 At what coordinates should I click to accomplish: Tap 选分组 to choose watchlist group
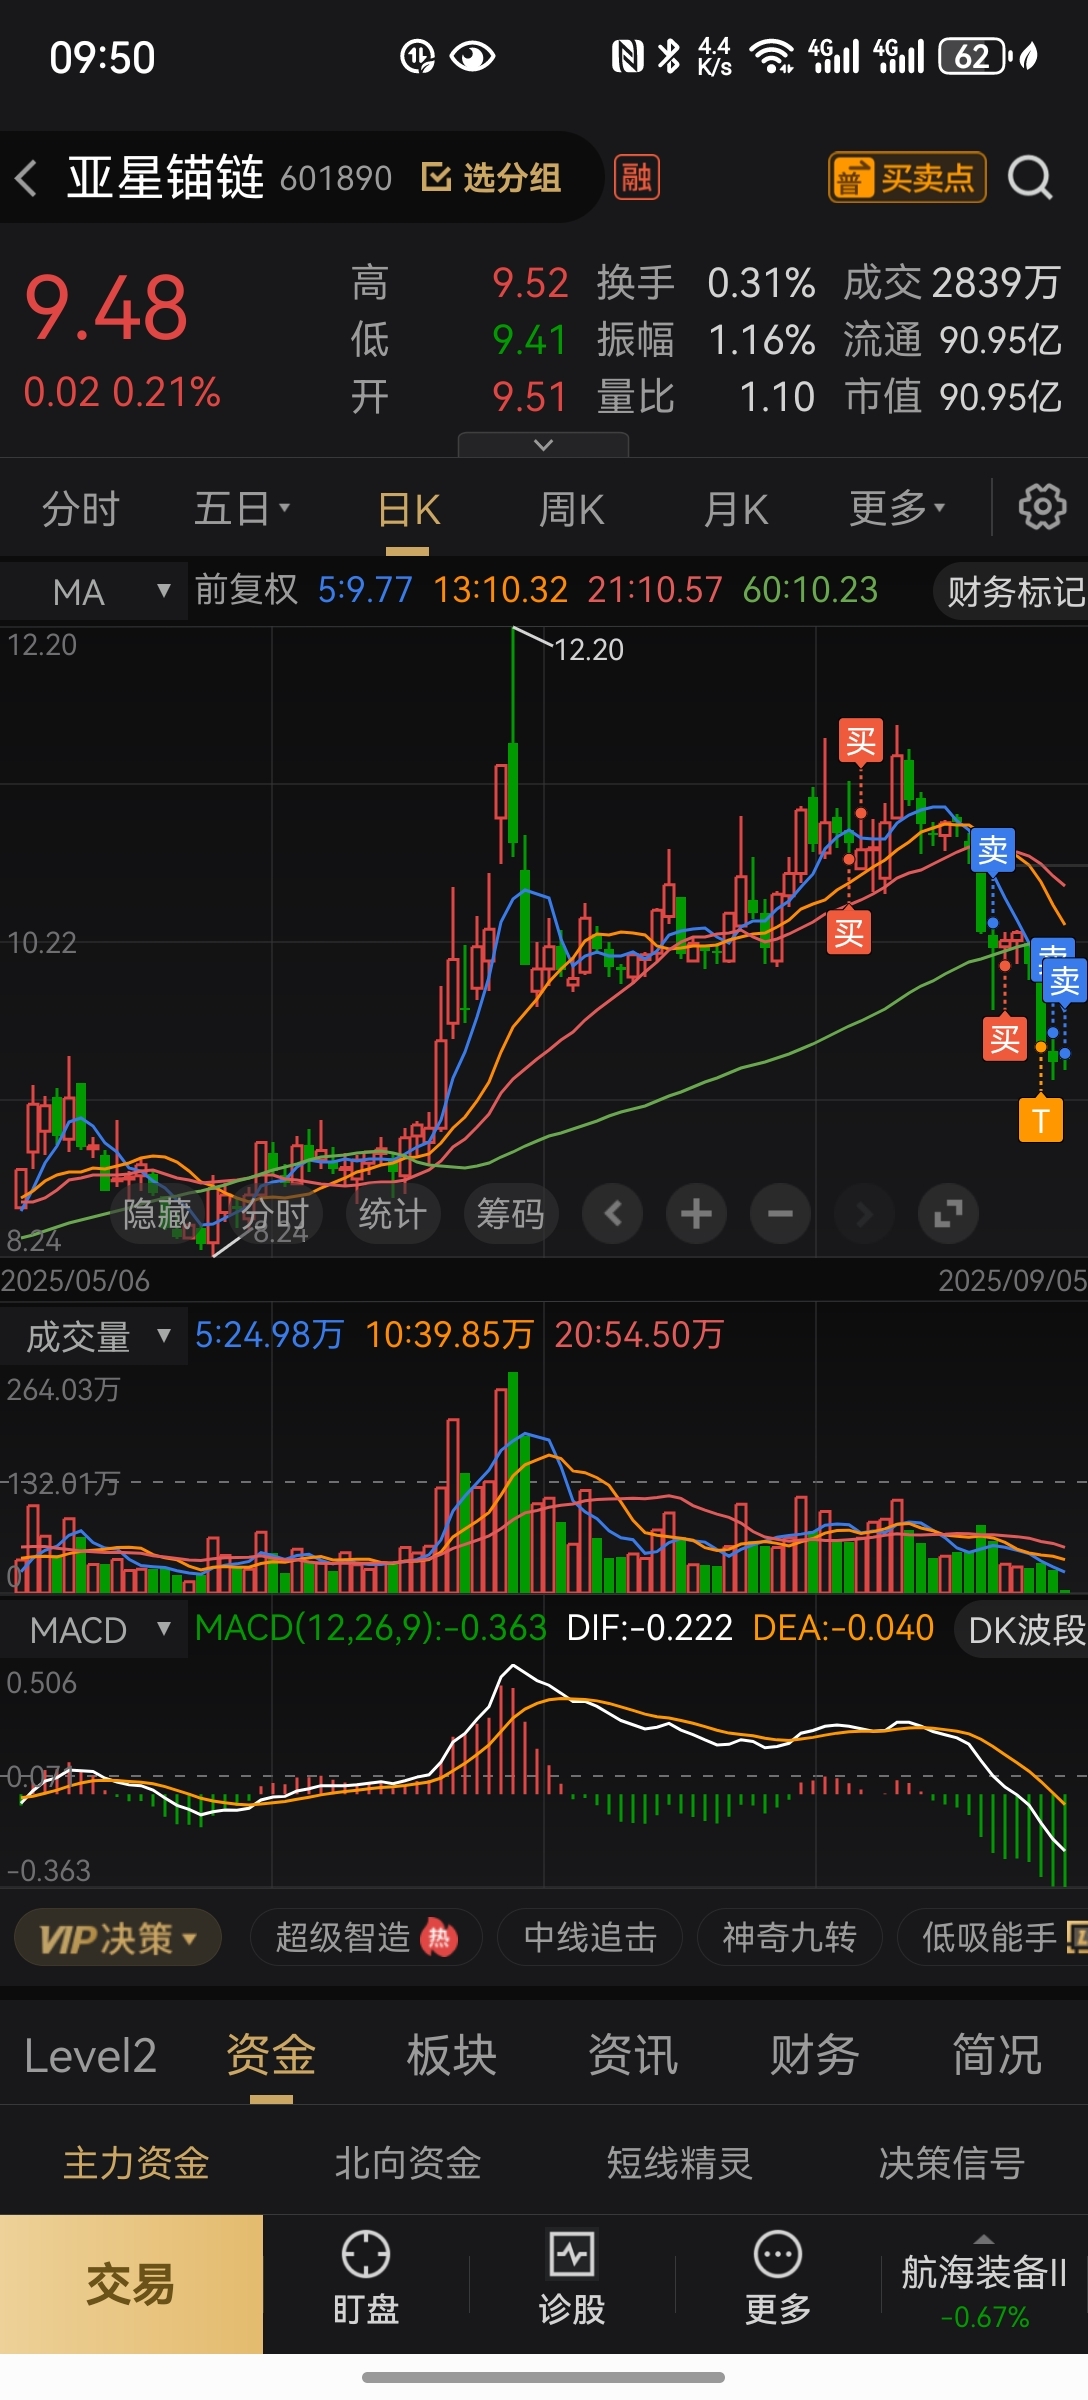click(491, 178)
